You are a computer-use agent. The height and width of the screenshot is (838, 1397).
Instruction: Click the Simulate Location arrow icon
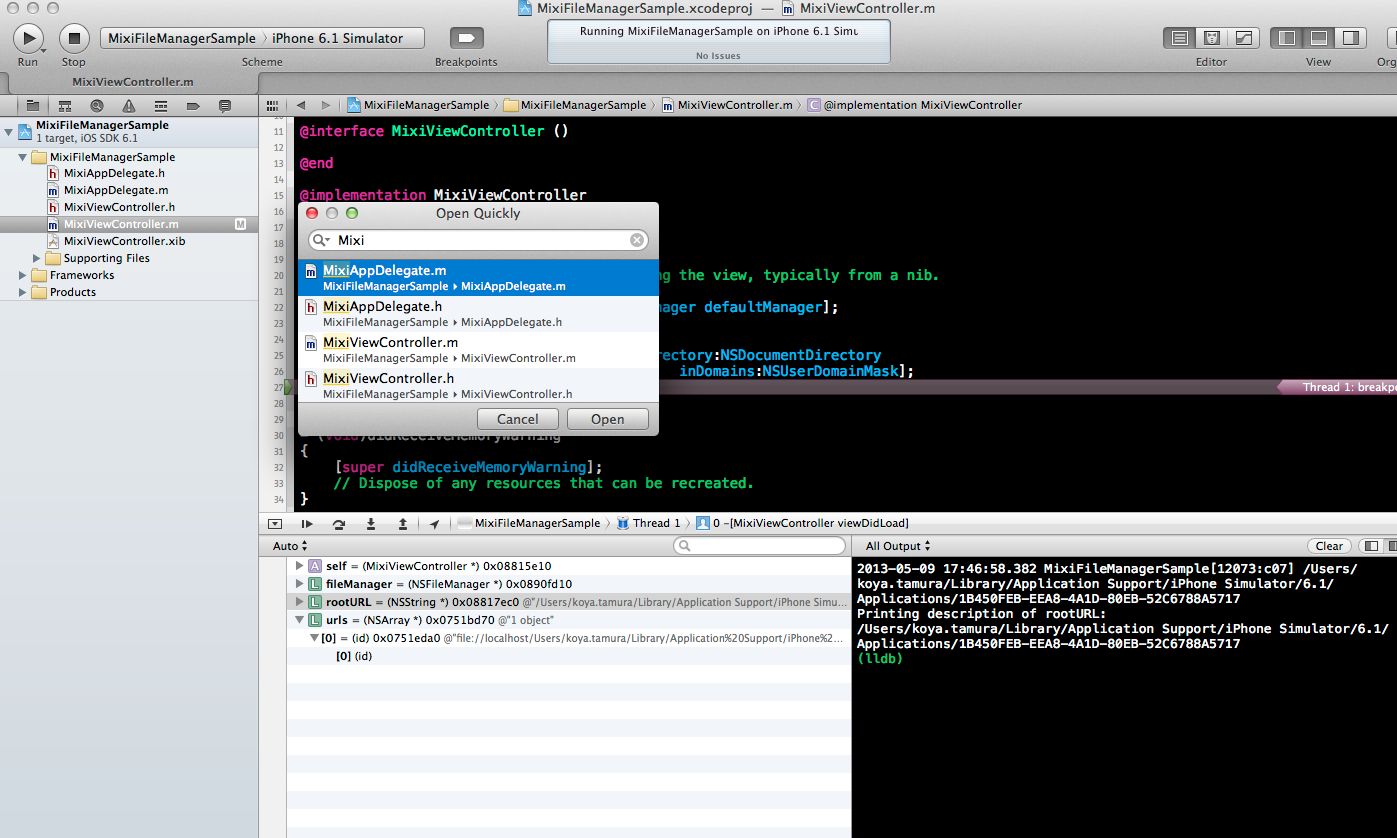(435, 523)
